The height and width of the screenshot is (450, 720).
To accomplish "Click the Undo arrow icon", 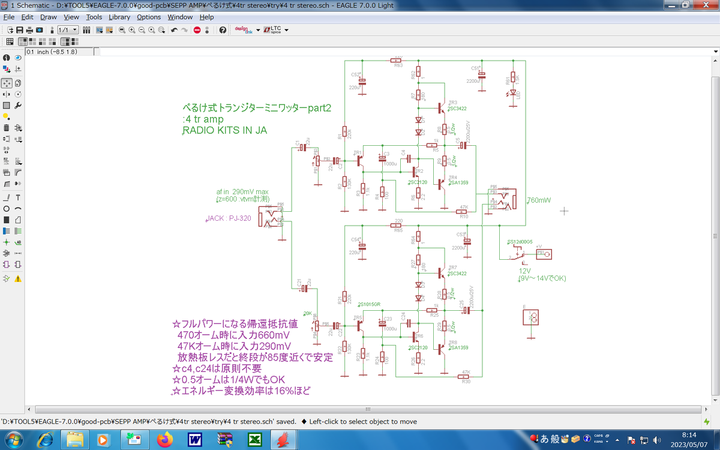I will click(x=174, y=30).
